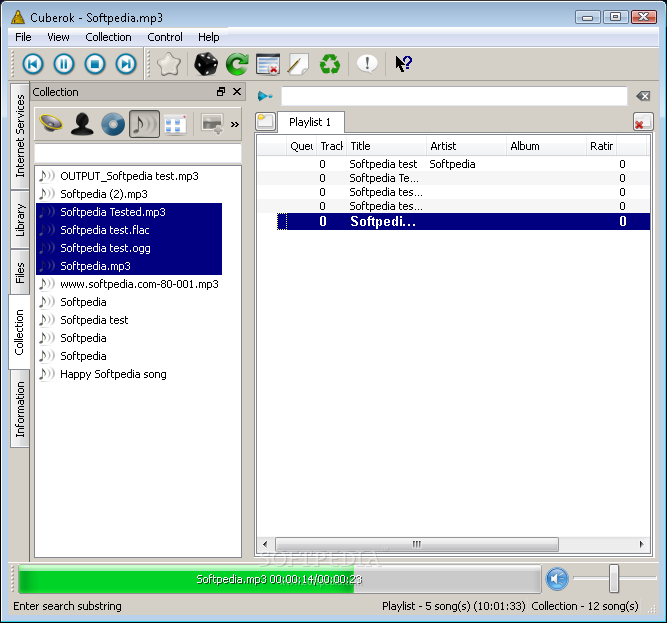Select highlighted playing row Softpedi...
667x623 pixels.
tap(463, 222)
